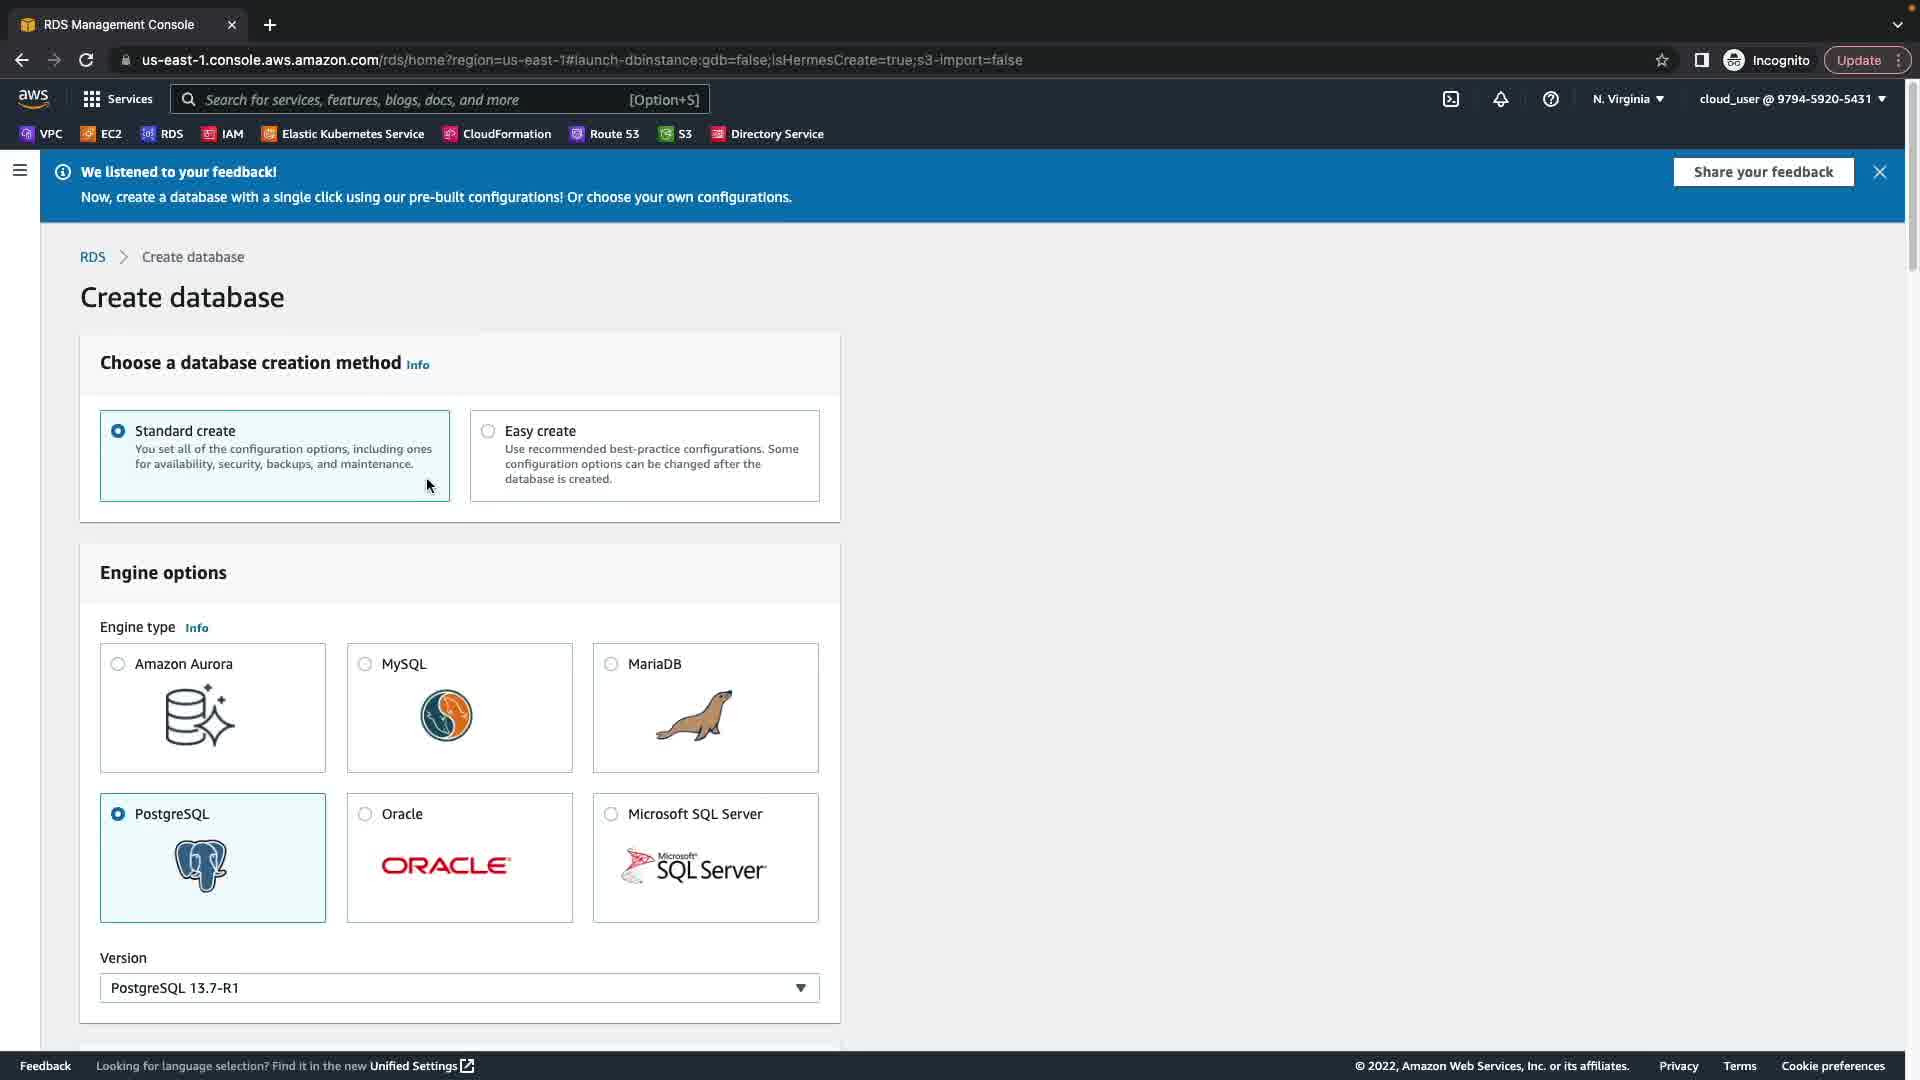Image resolution: width=1920 pixels, height=1080 pixels.
Task: Select the Easy create radio option
Action: coord(488,431)
